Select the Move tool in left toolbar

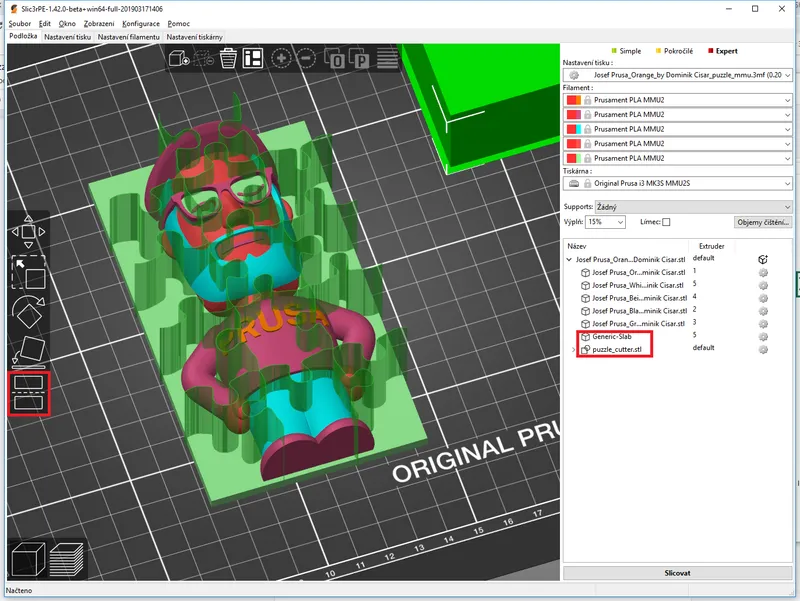tap(28, 232)
